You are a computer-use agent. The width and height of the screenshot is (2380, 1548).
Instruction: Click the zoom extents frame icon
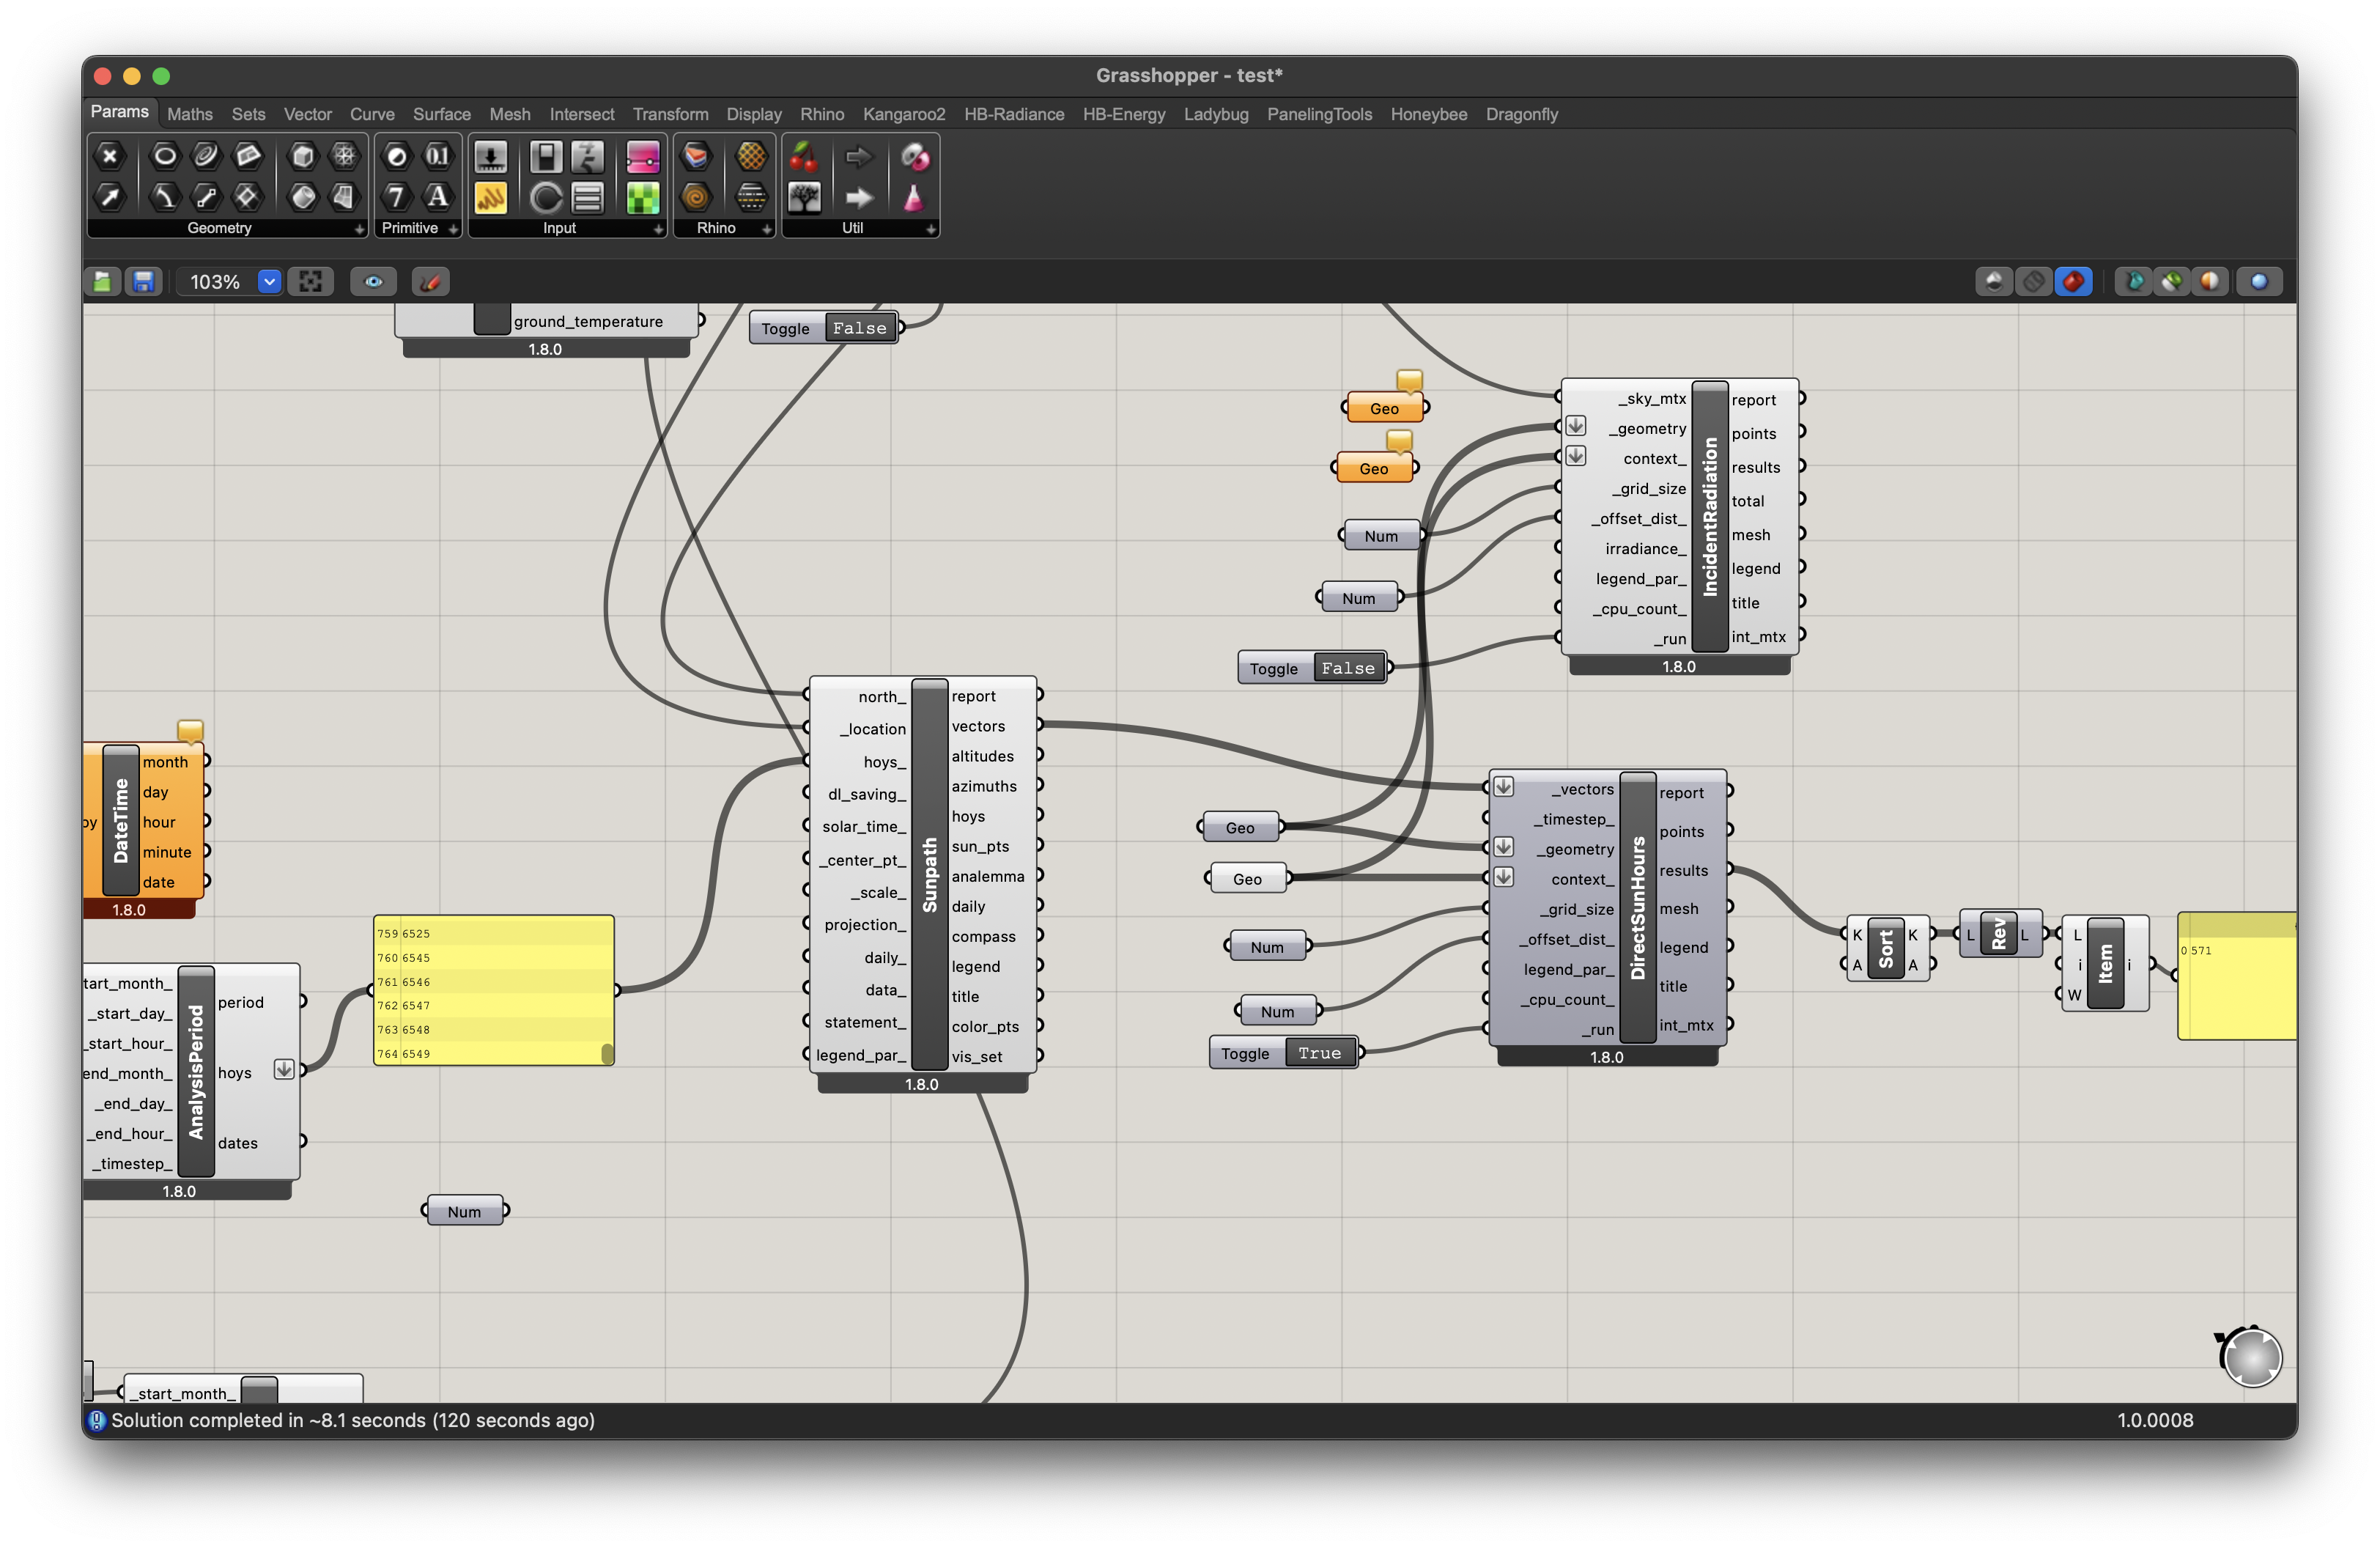[311, 282]
